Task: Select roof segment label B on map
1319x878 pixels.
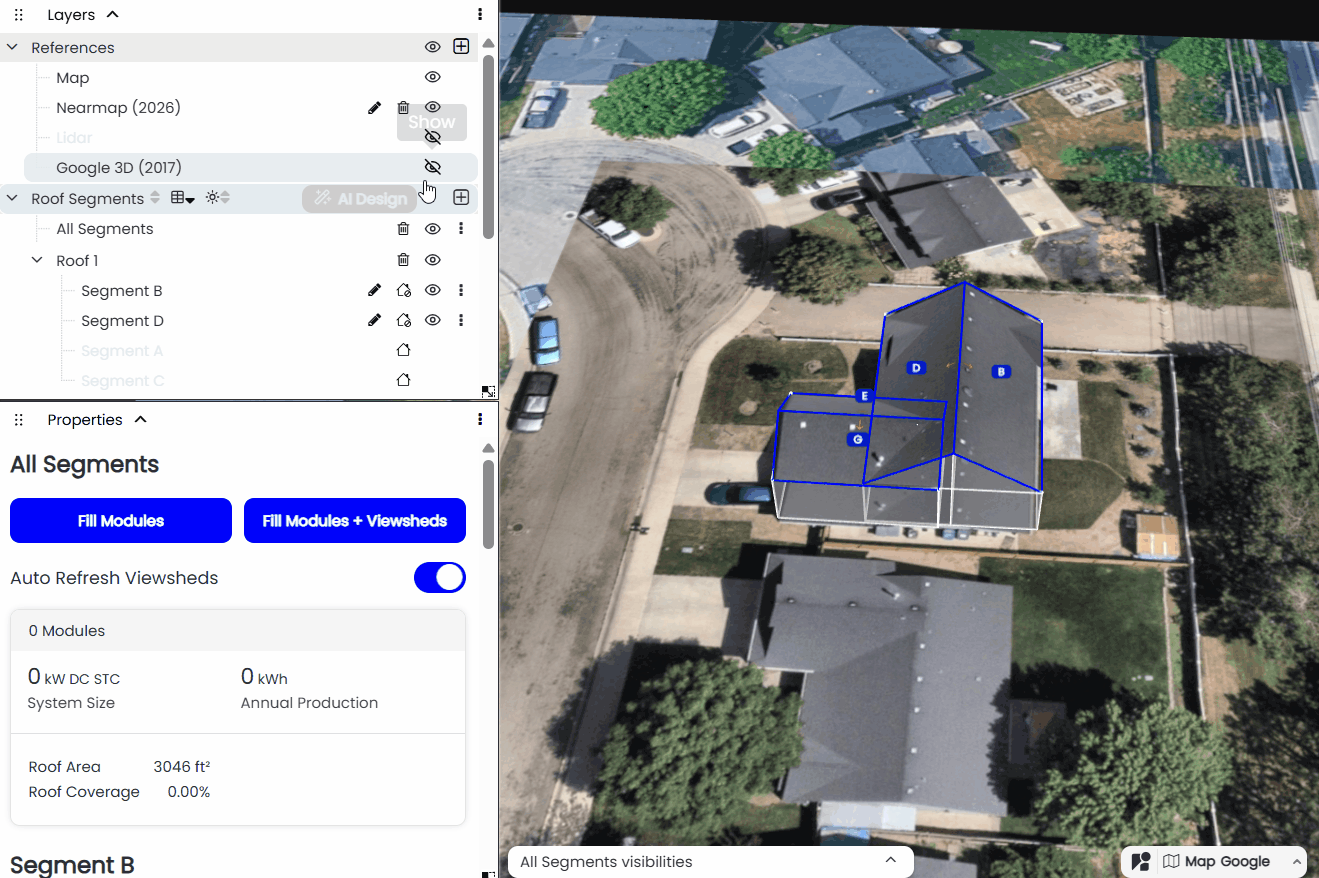Action: coord(999,371)
